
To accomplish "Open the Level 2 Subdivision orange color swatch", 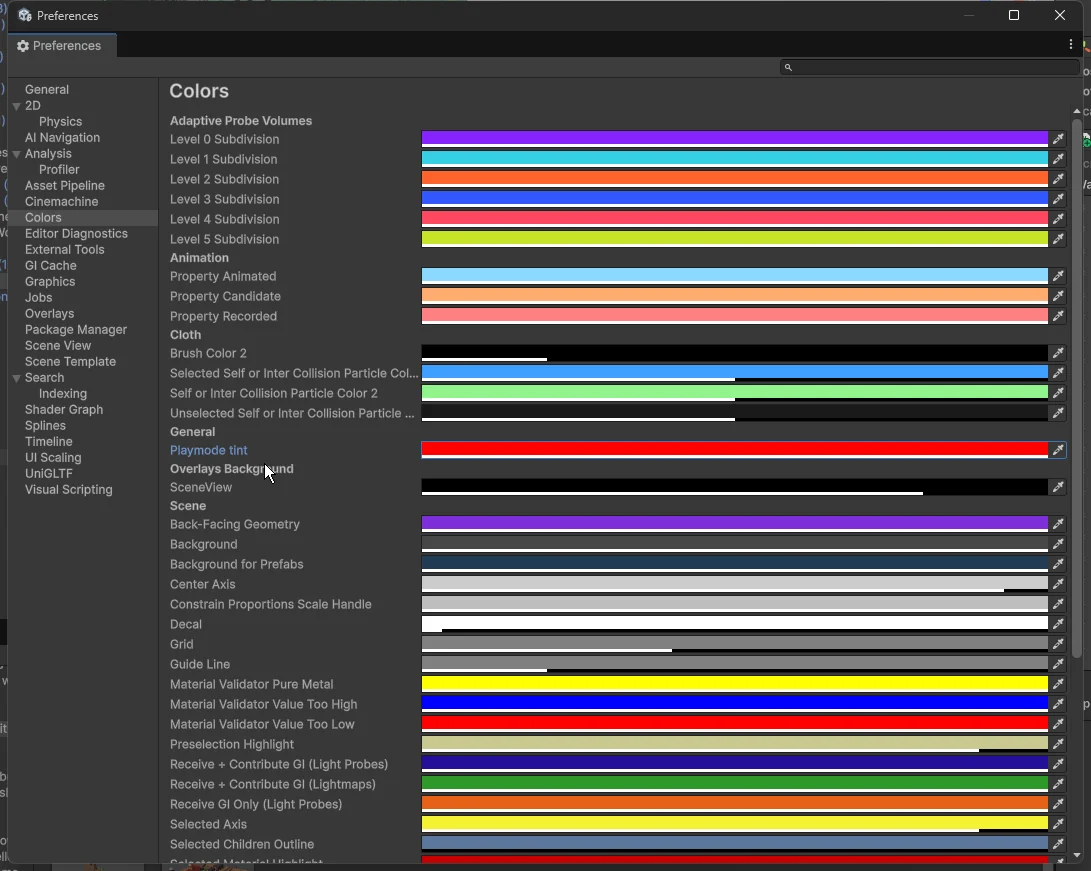I will pyautogui.click(x=734, y=179).
